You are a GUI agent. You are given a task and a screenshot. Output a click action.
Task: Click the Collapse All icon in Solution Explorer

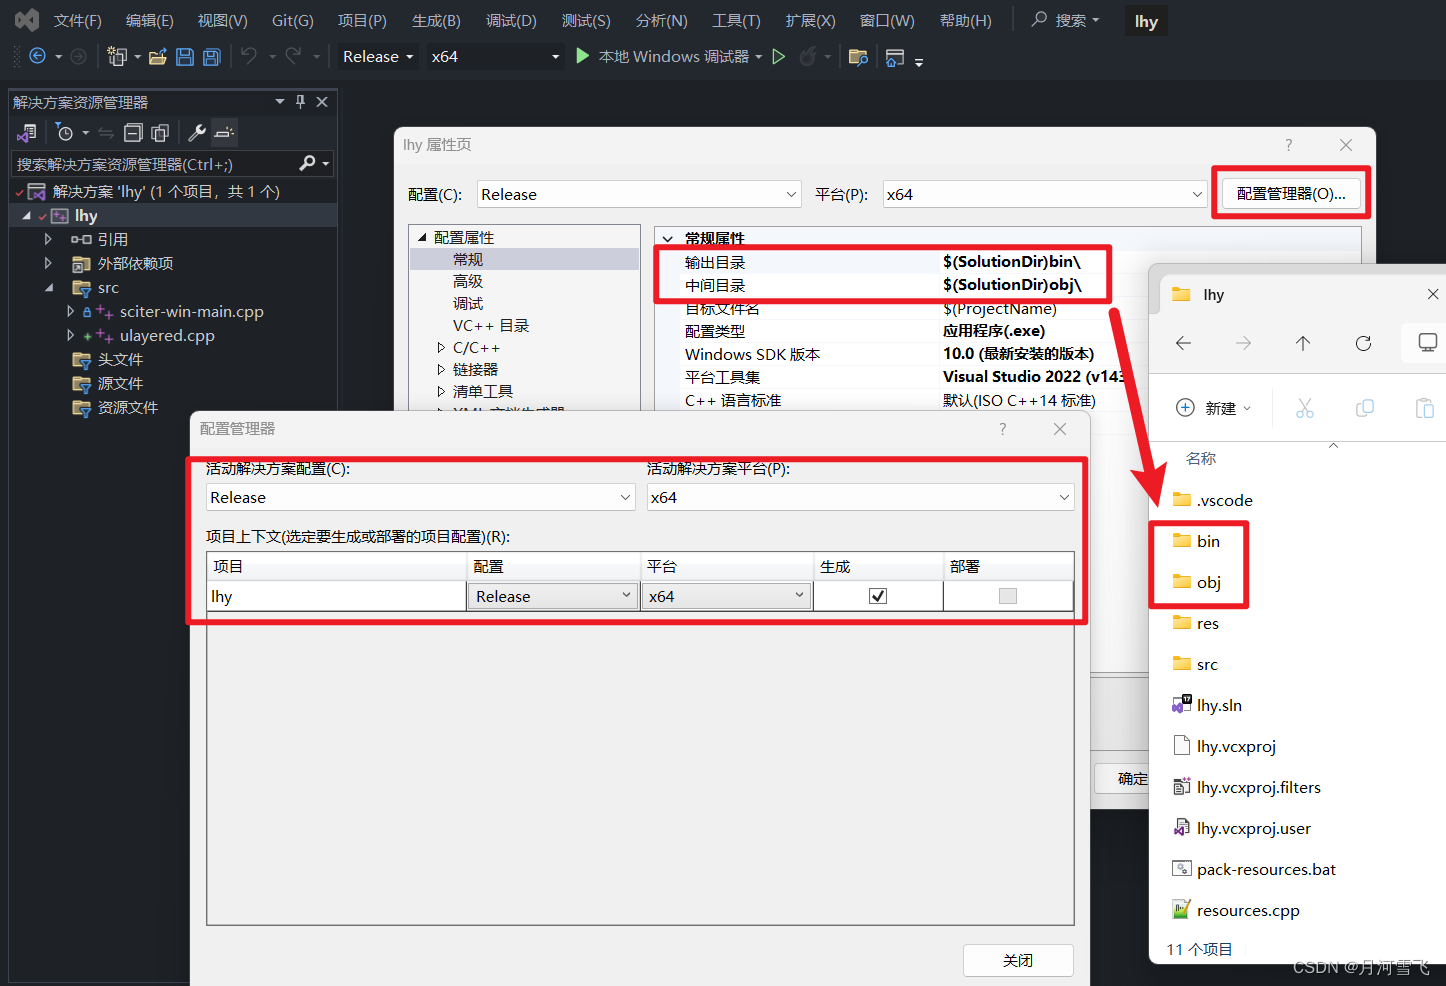click(x=131, y=132)
